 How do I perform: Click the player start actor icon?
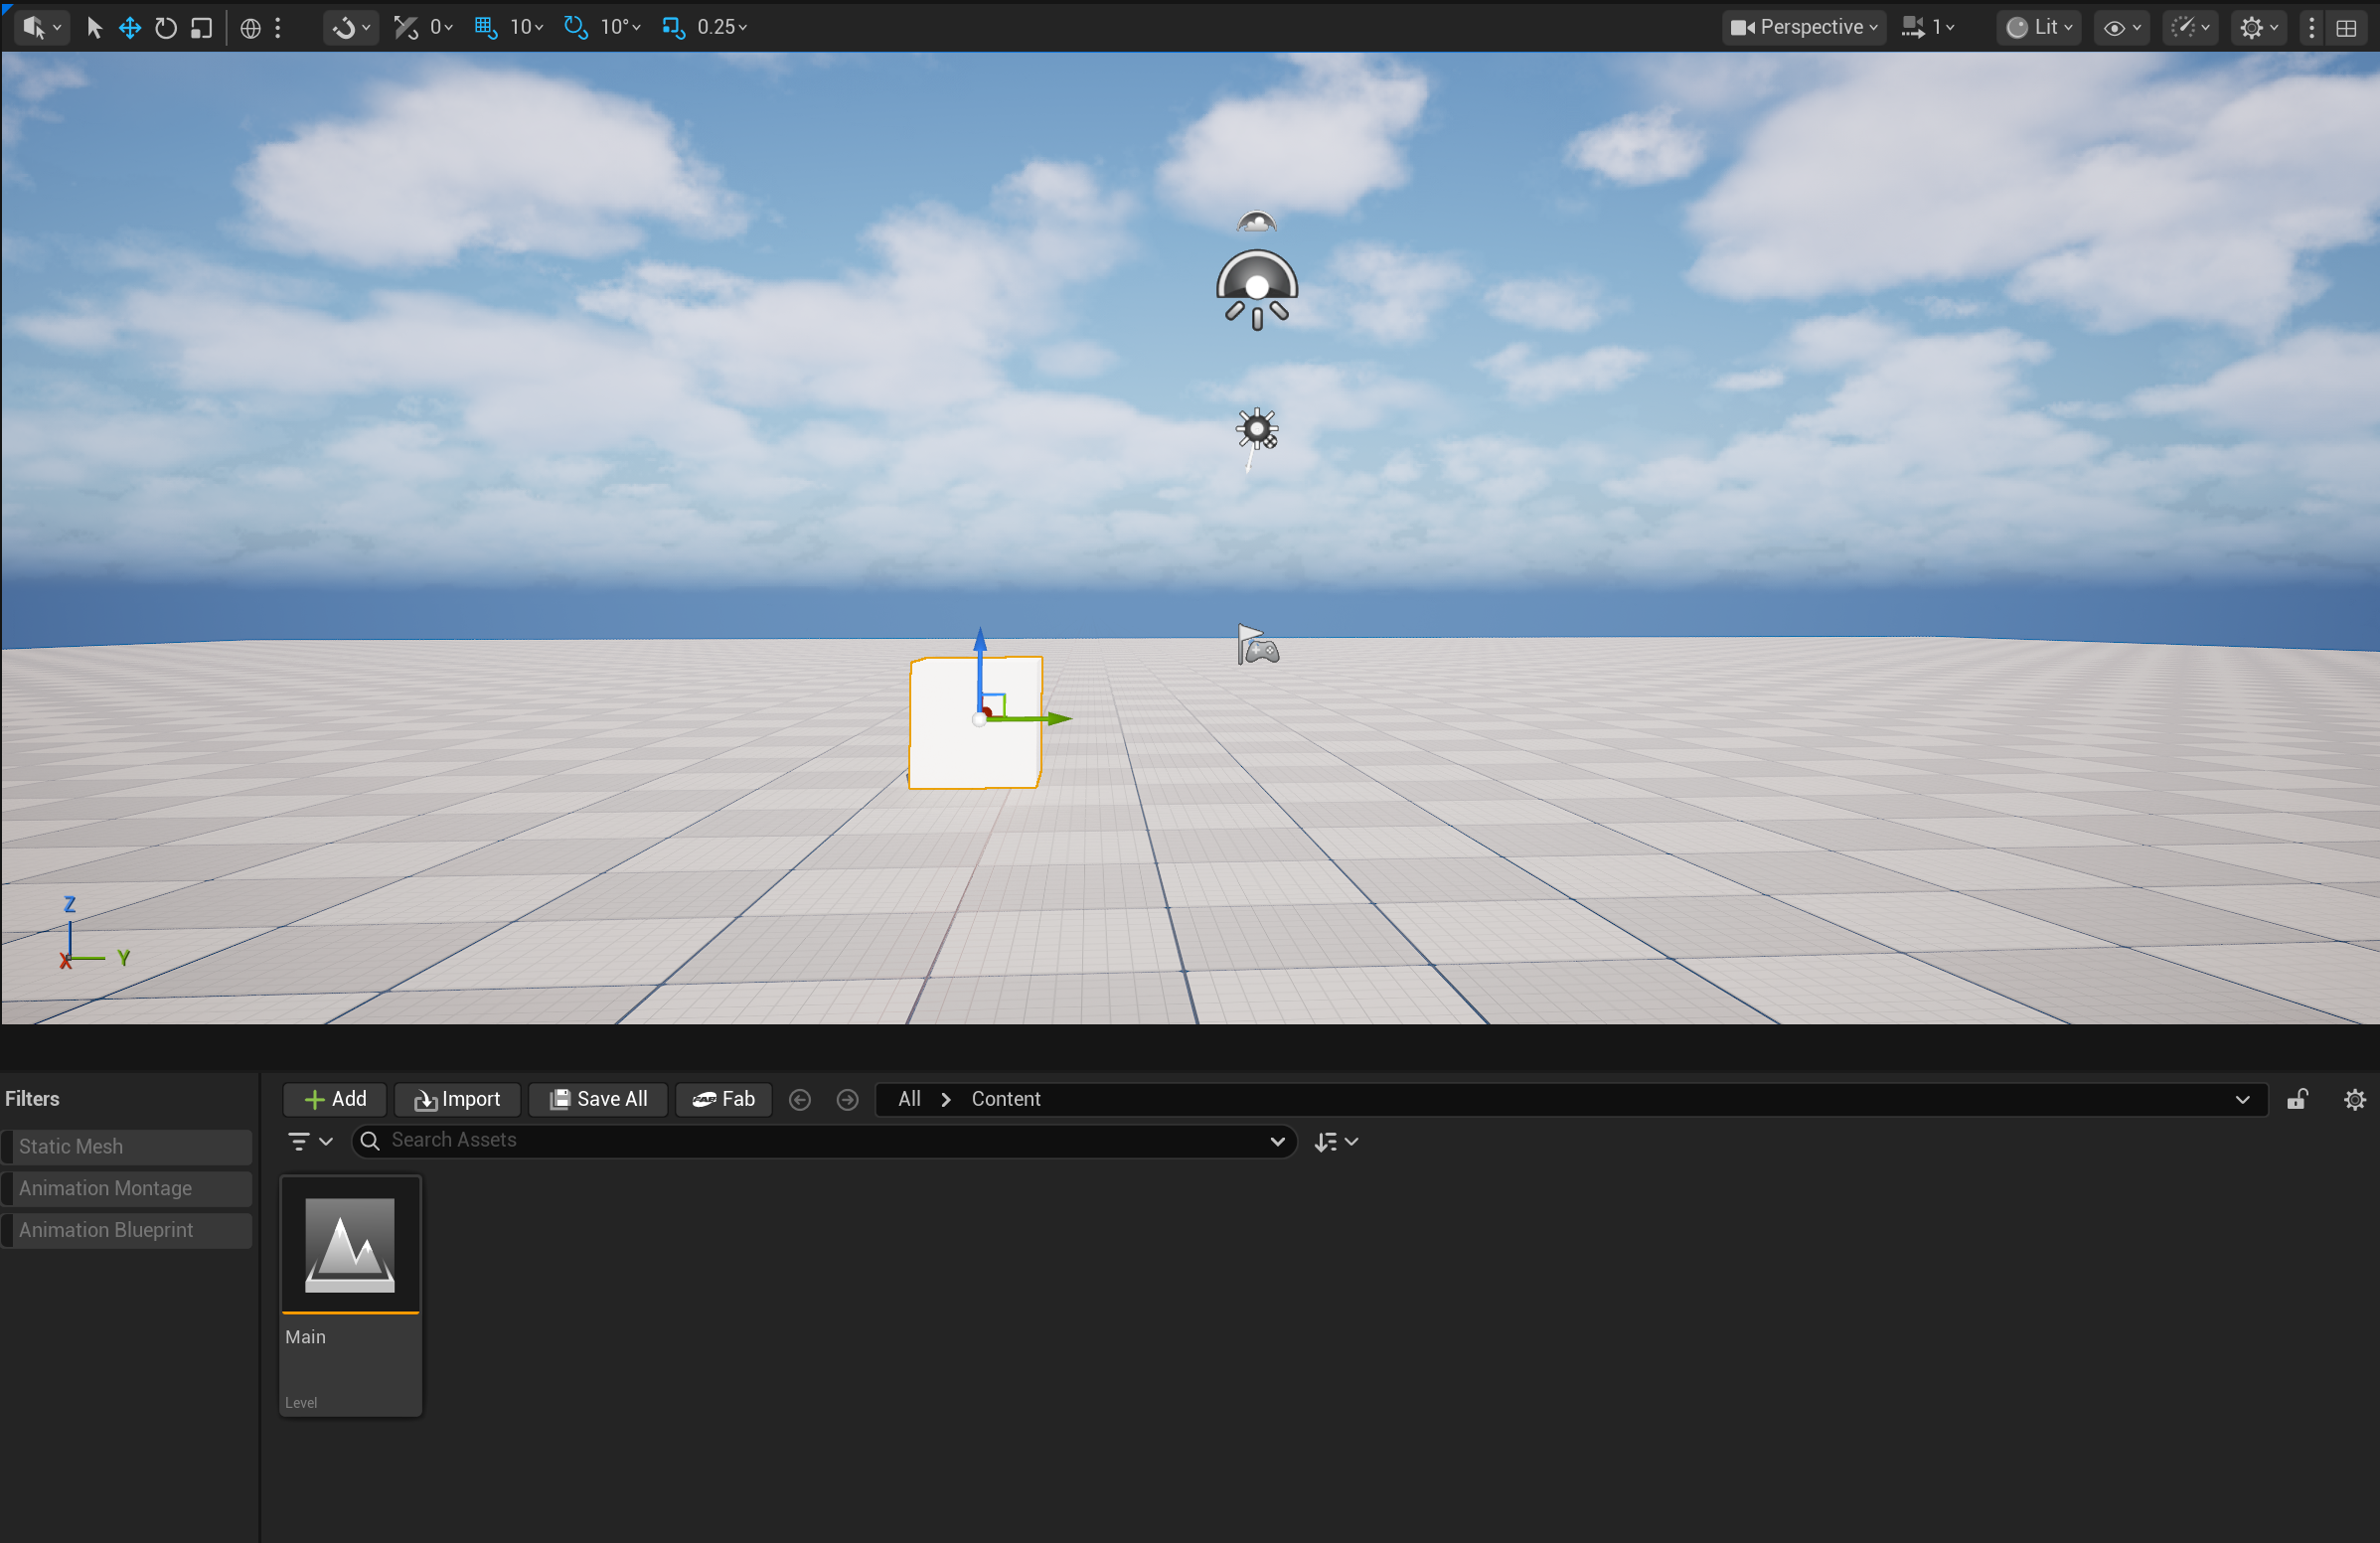1257,645
